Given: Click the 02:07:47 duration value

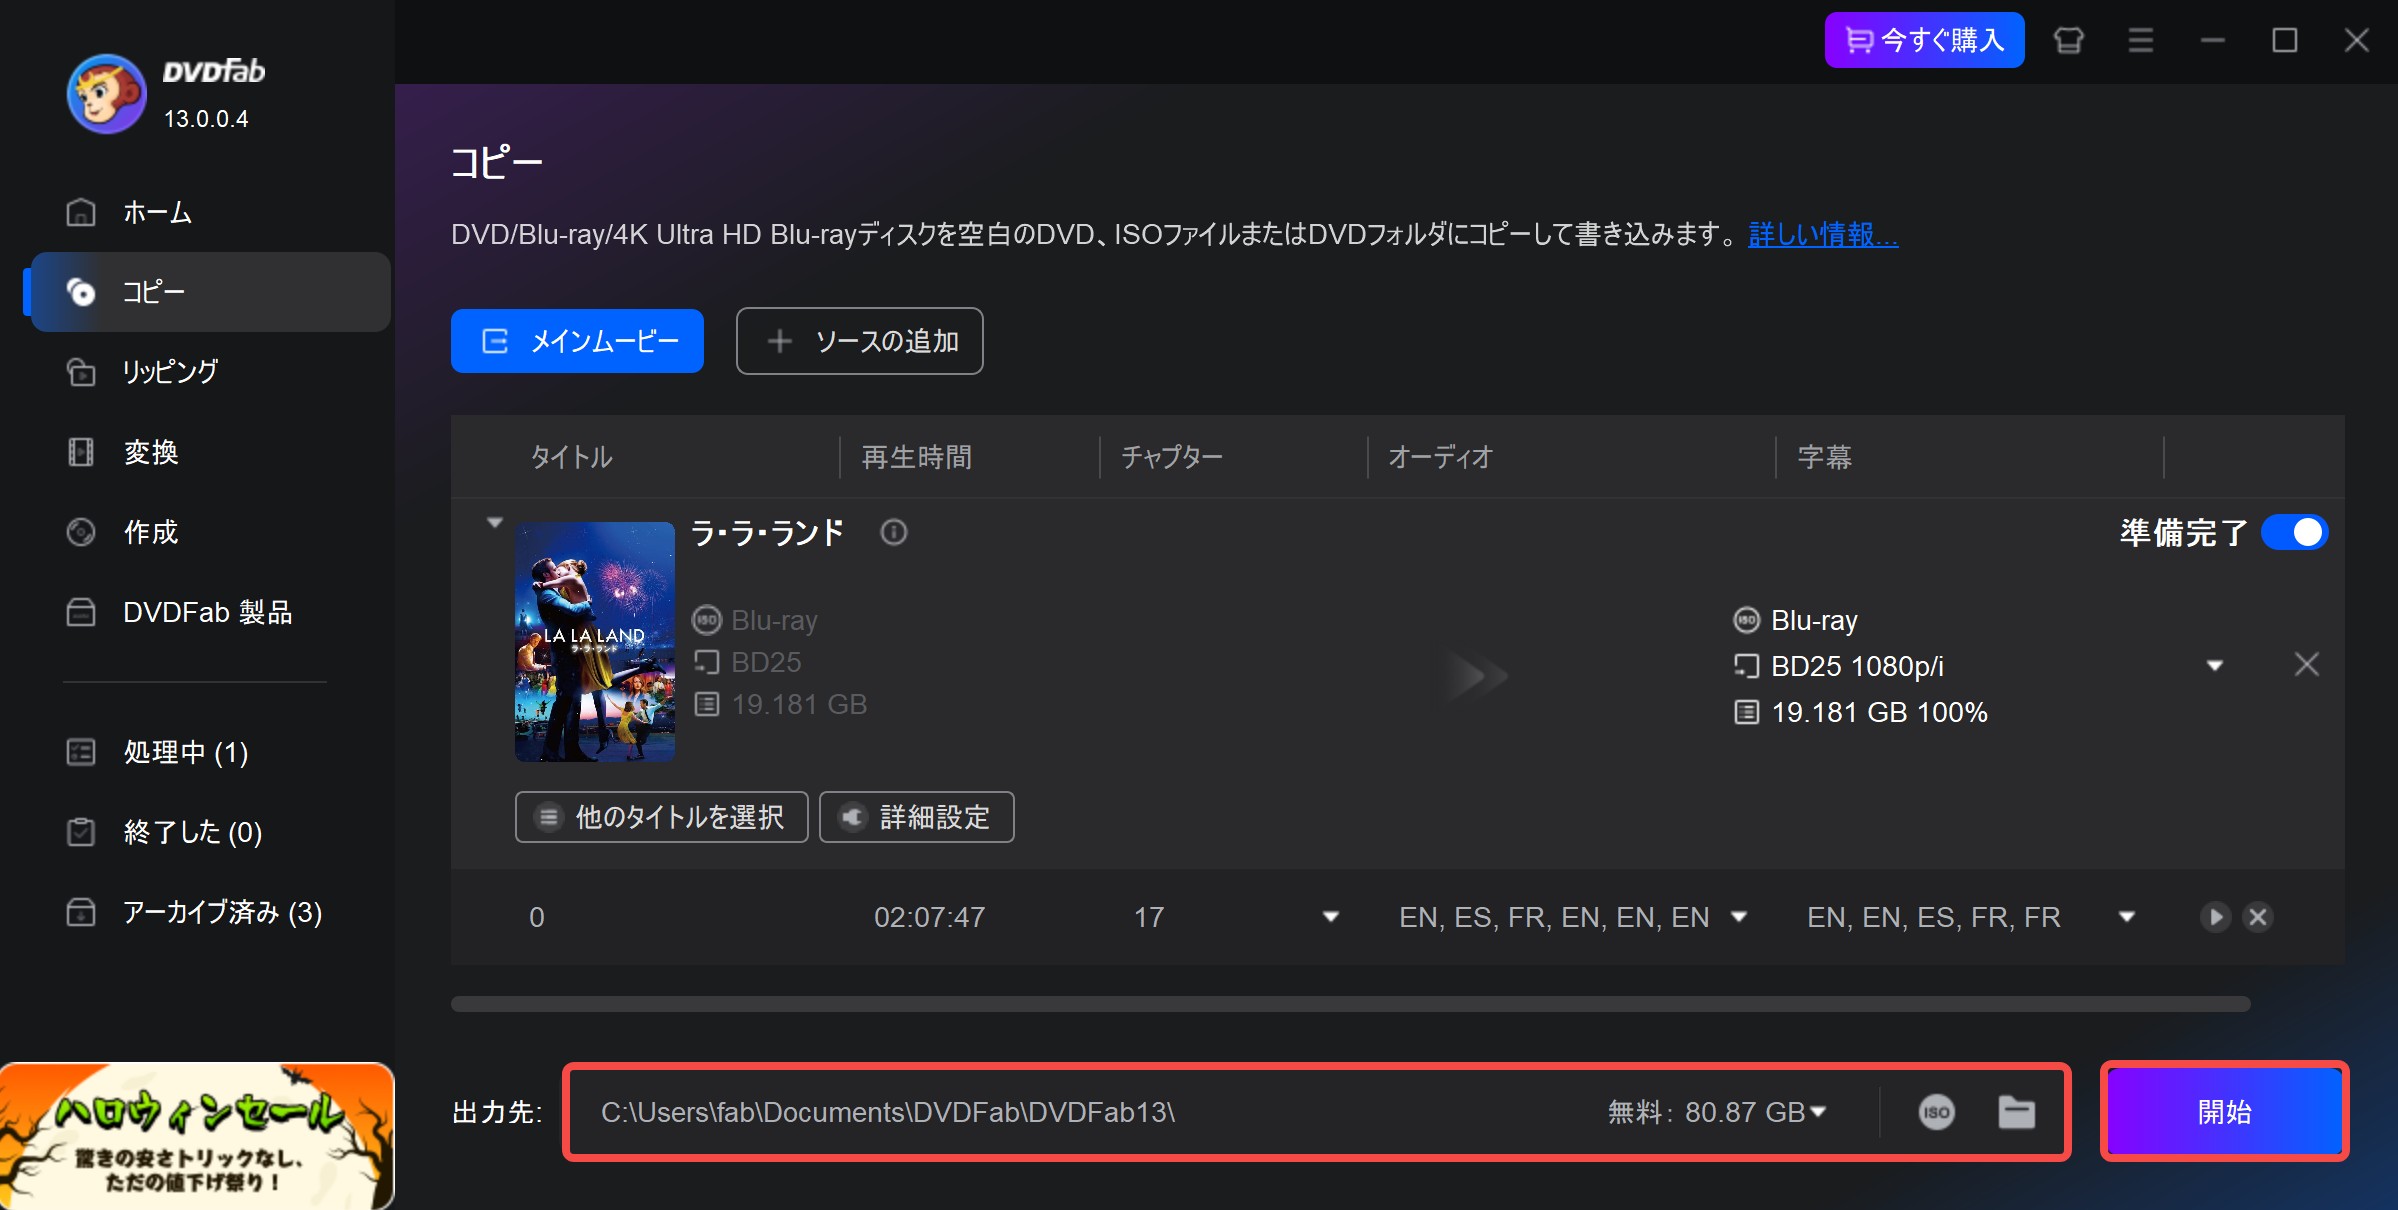Looking at the screenshot, I should coord(929,917).
